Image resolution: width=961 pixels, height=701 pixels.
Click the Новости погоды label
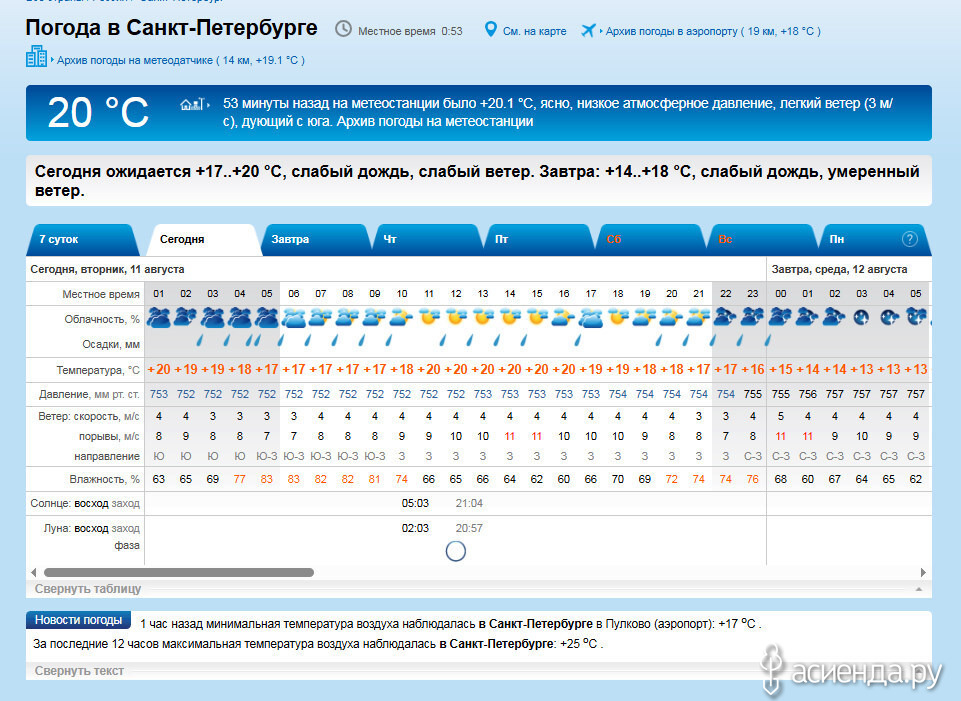[78, 620]
